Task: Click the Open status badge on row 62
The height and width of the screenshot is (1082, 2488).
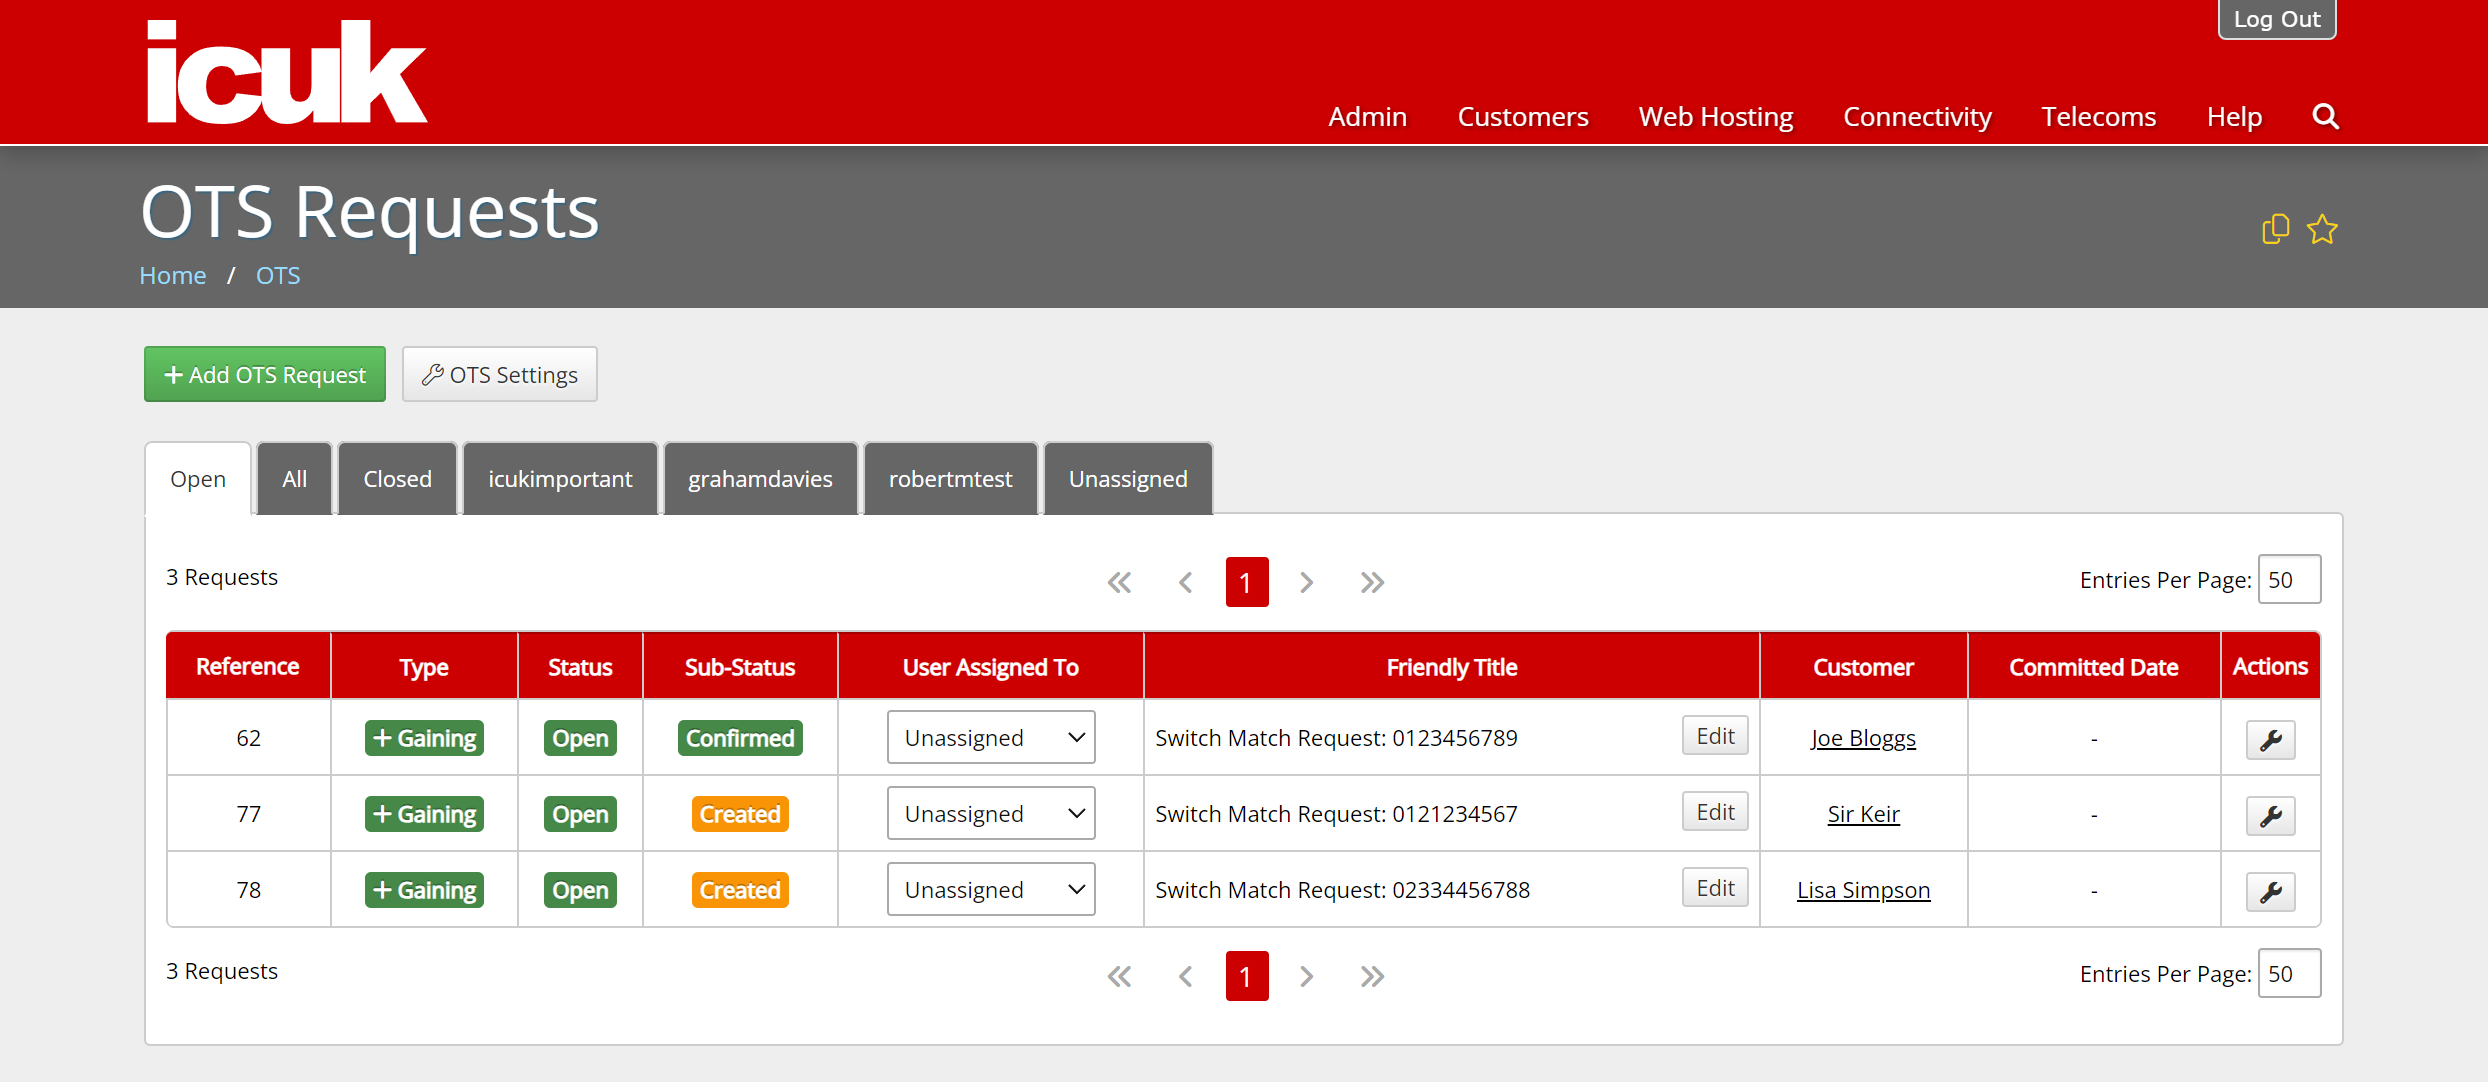Action: (x=580, y=738)
